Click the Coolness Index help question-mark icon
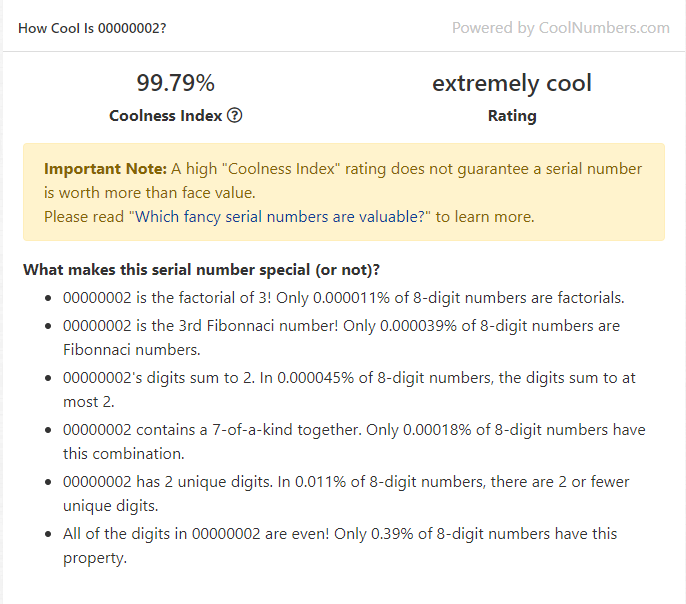Screen dimensions: 686x604 pyautogui.click(x=235, y=115)
